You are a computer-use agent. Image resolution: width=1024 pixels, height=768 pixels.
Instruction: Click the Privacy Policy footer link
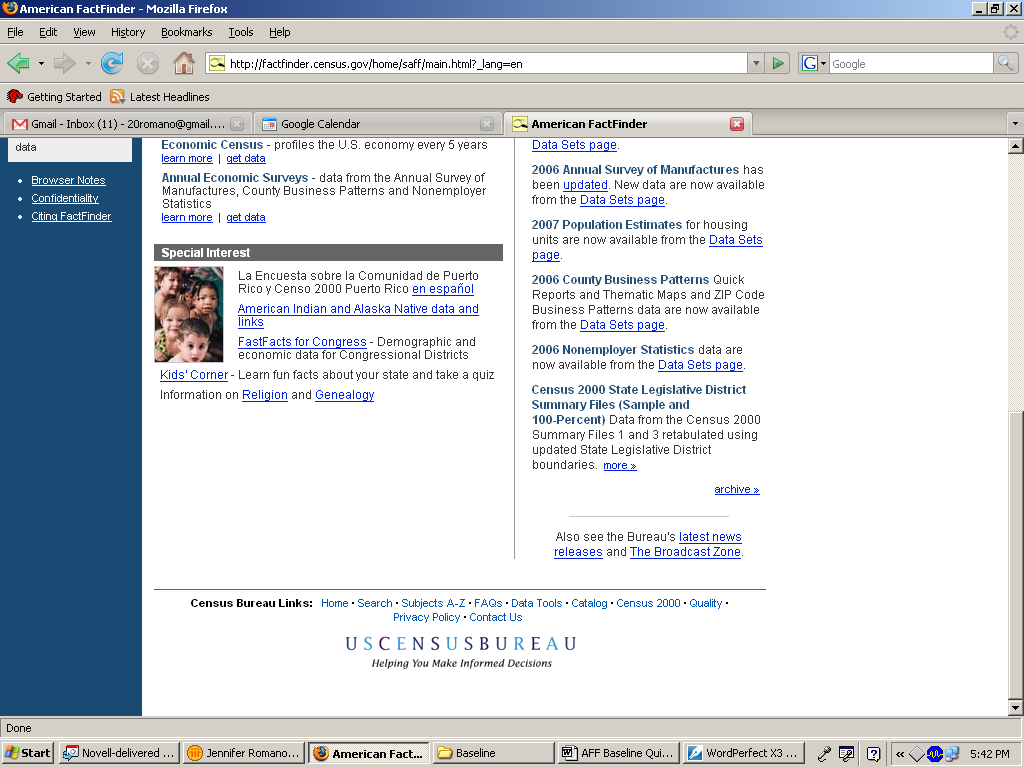426,617
